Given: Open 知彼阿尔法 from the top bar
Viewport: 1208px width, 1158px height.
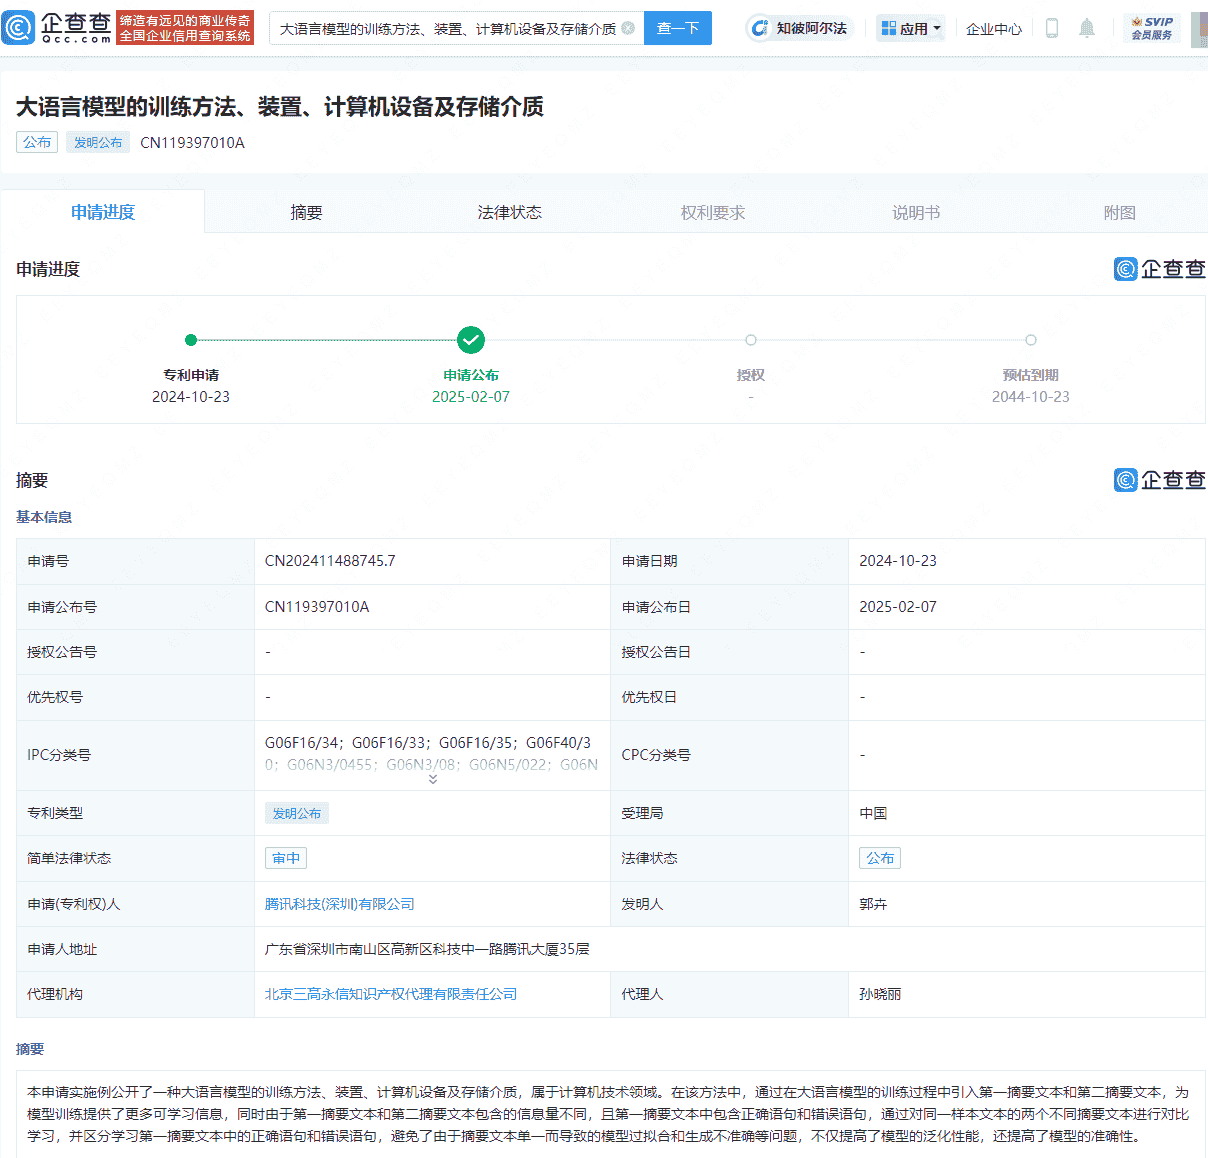Looking at the screenshot, I should tap(800, 28).
